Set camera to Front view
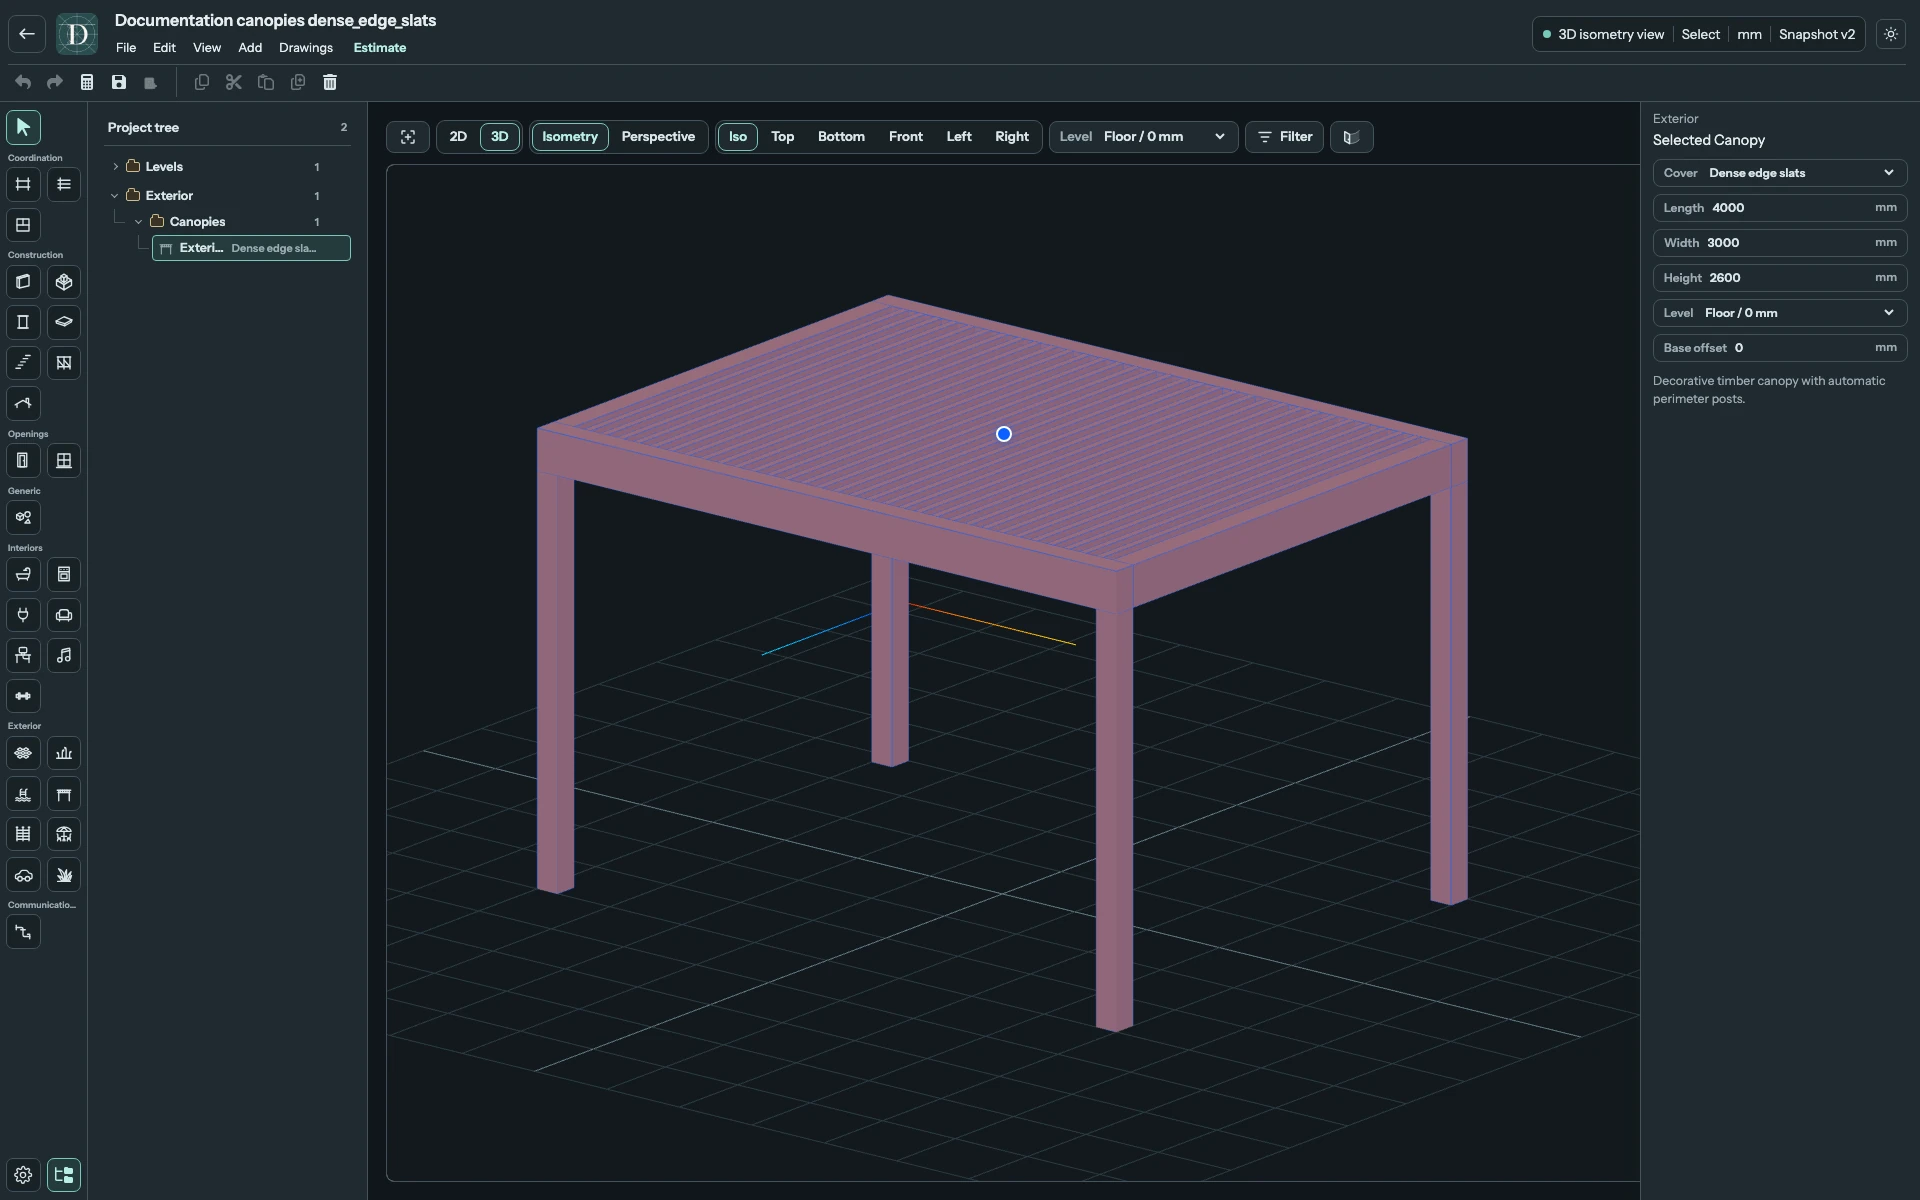Screen dimensions: 1920x1200 pos(906,137)
